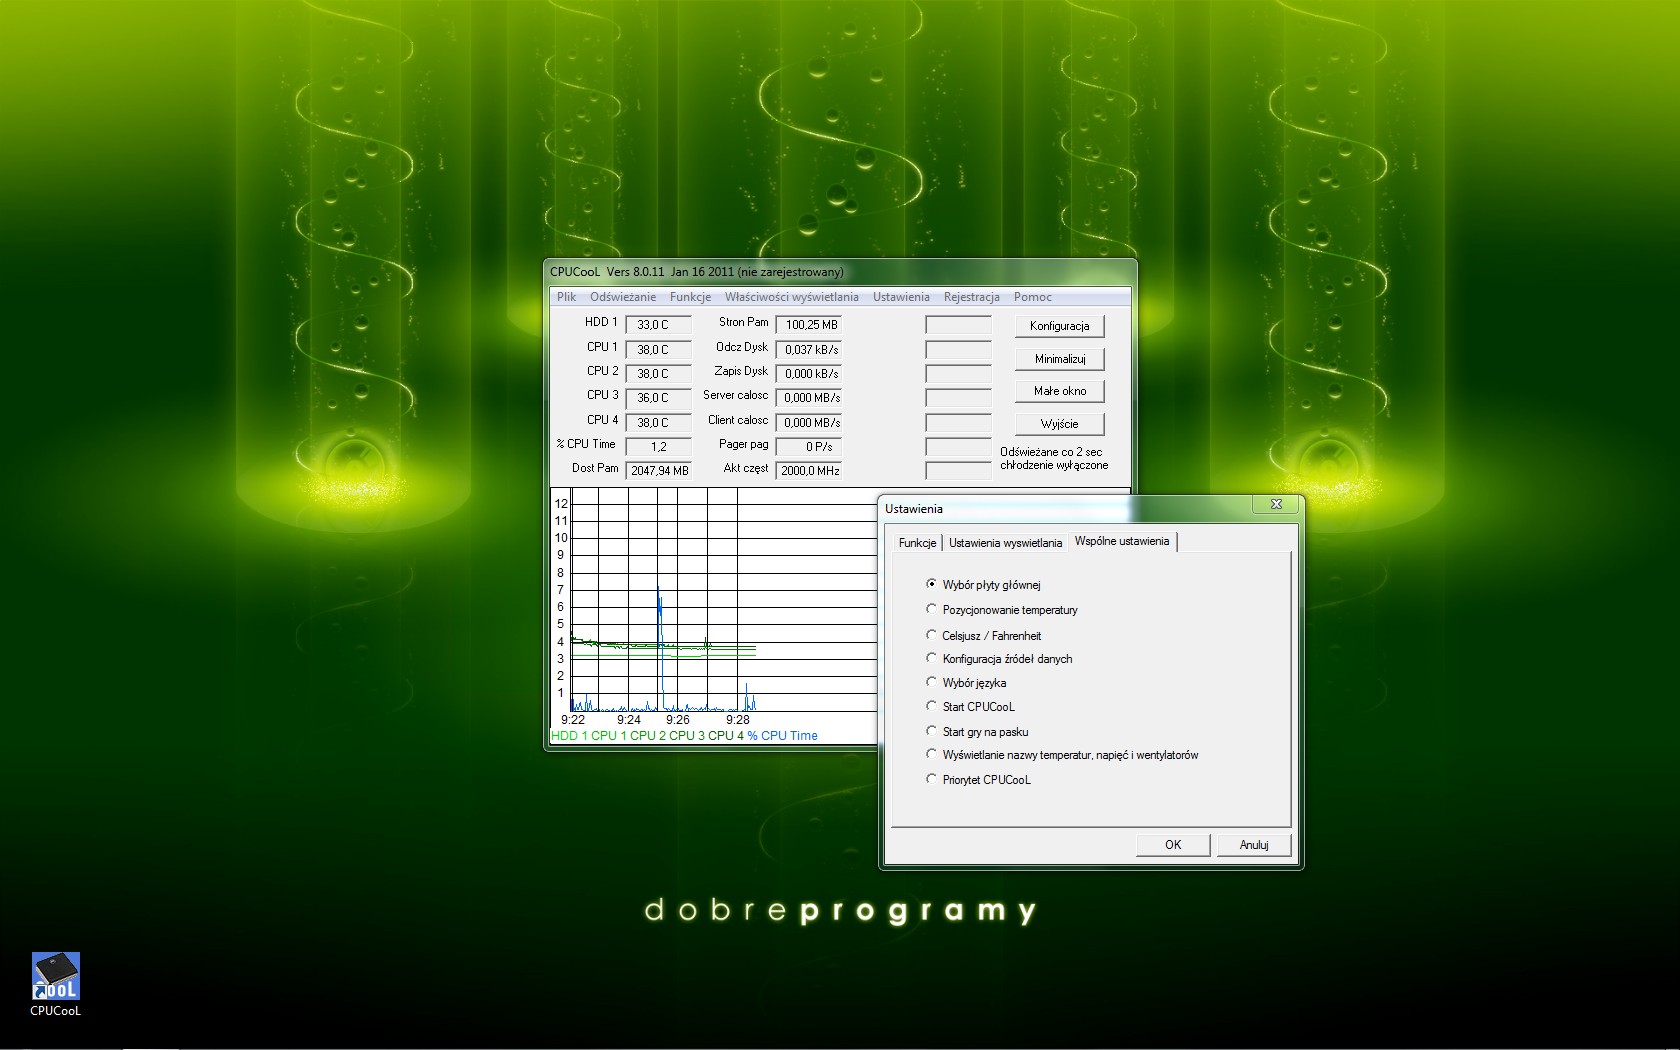Select the Priorytet CPUCooL radio option
Viewport: 1680px width, 1050px height.
[x=932, y=779]
